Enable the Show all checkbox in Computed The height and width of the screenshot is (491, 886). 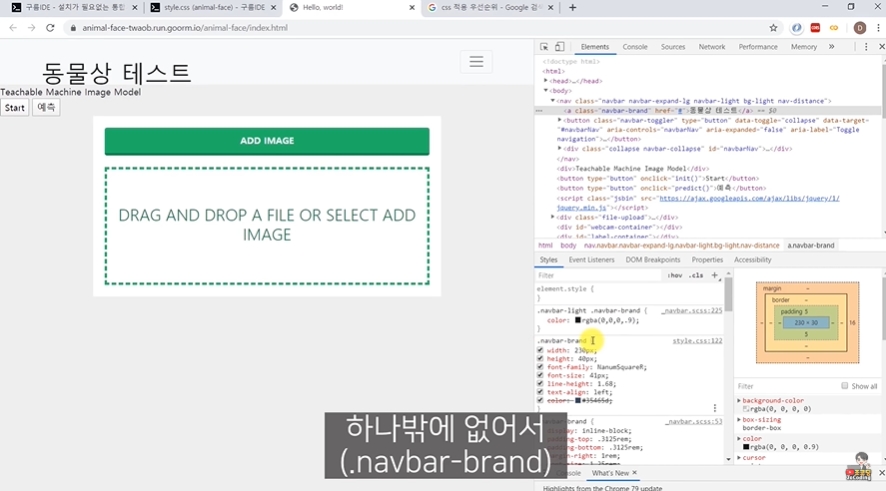(x=845, y=386)
